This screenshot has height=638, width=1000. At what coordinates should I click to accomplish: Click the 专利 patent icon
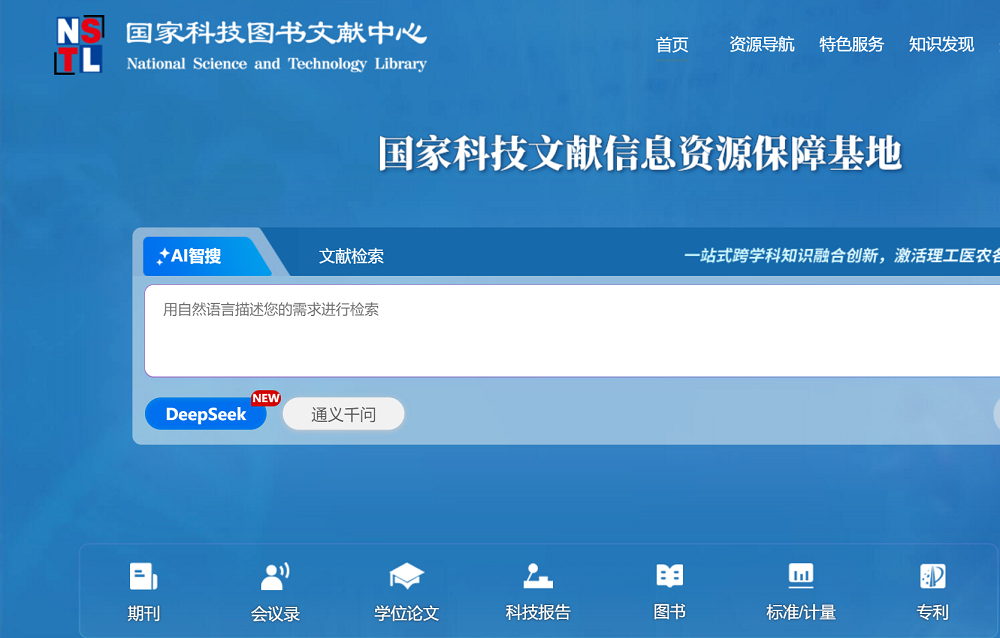pyautogui.click(x=932, y=577)
